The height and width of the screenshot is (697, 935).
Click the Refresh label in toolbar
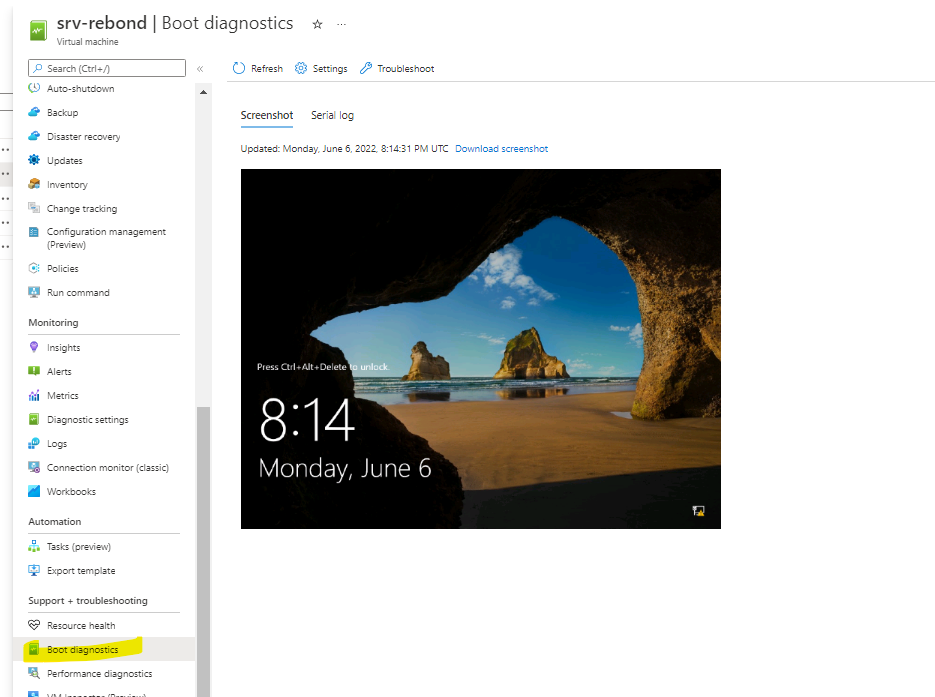coord(267,69)
